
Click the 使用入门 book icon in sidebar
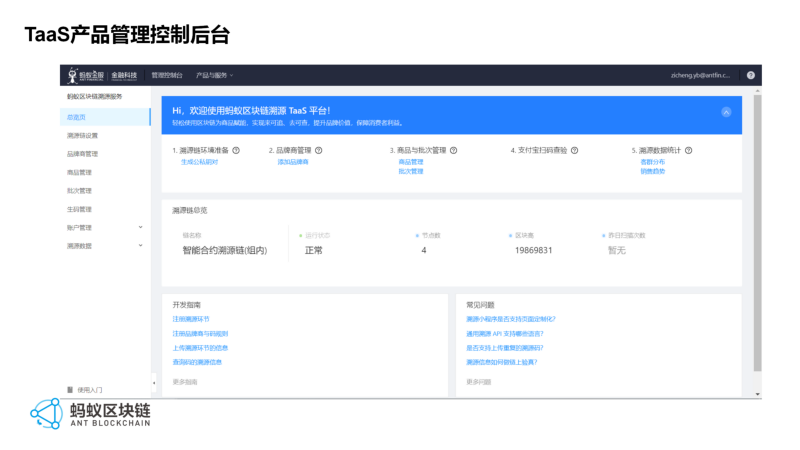click(70, 390)
